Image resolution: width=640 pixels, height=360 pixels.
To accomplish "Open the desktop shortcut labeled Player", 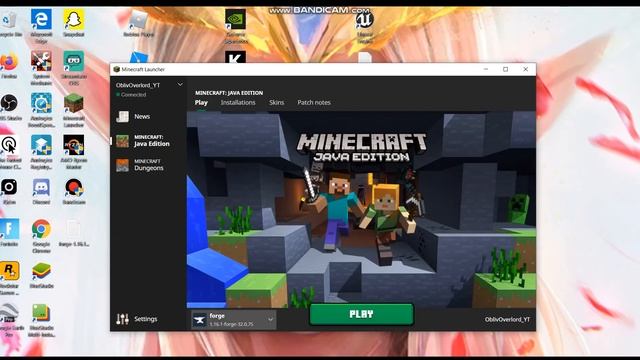I will [139, 24].
